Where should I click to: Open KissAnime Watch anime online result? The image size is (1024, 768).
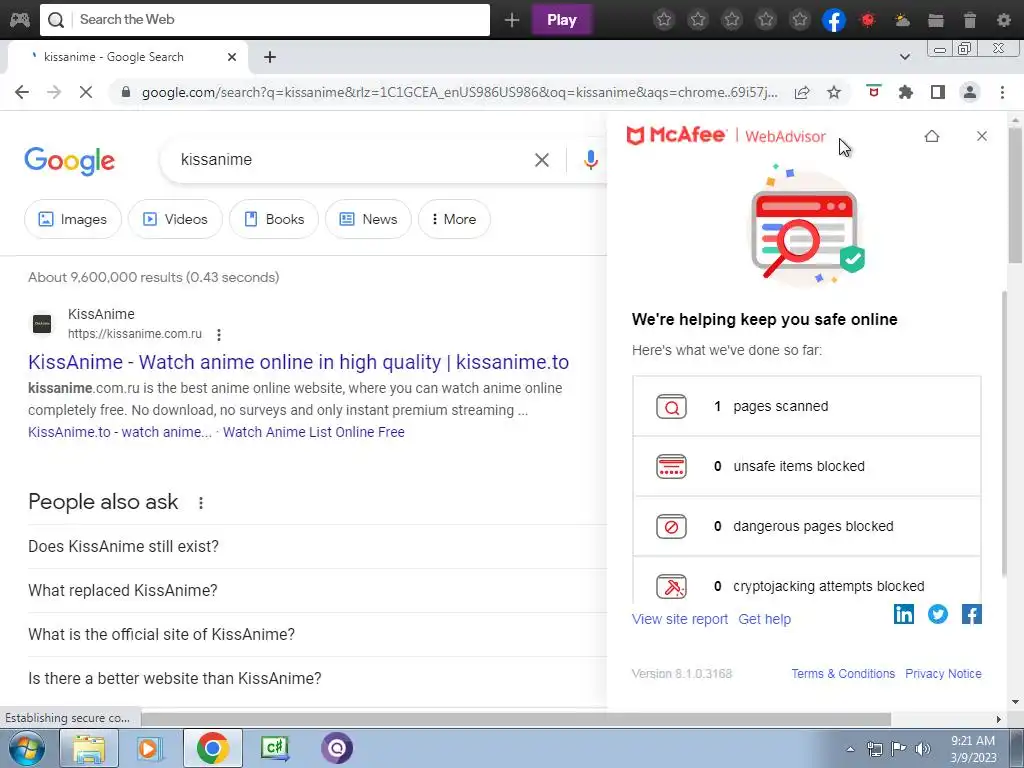298,362
